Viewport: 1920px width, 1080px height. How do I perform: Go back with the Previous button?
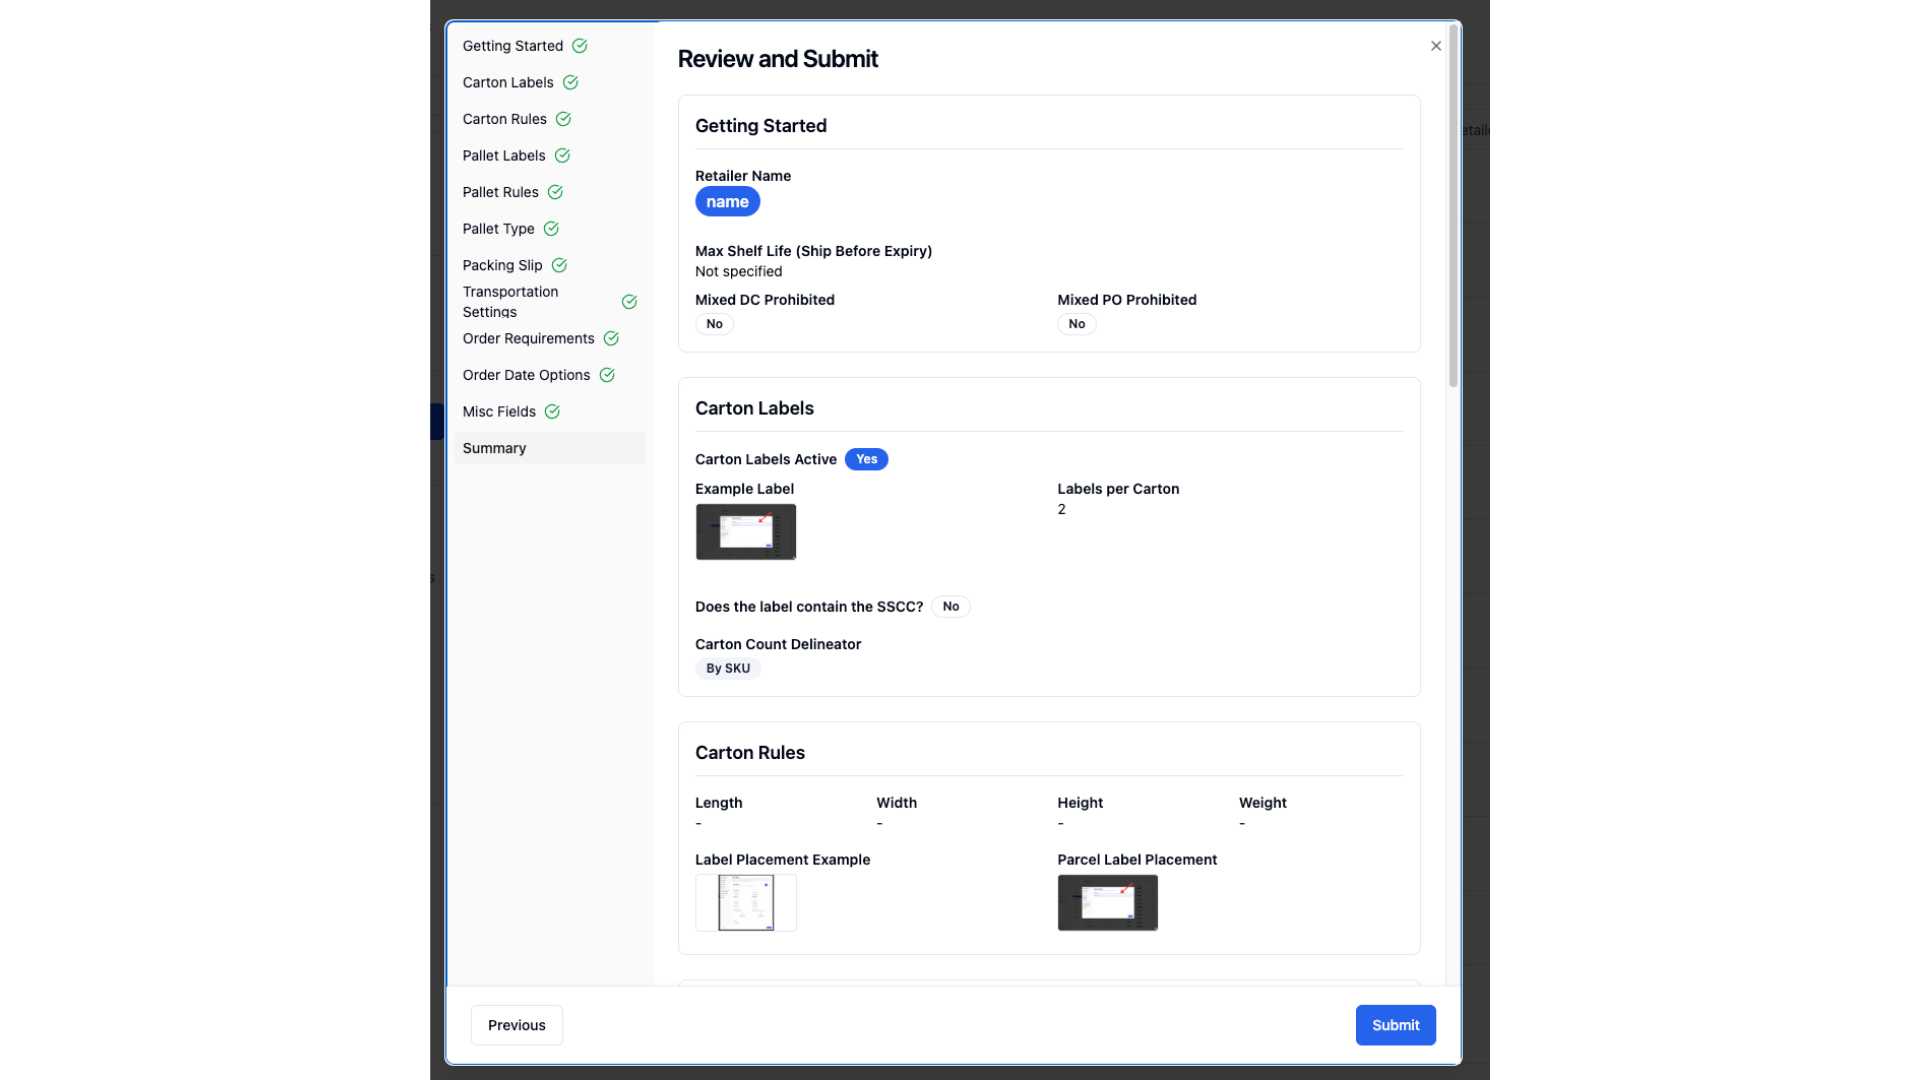pos(517,1025)
